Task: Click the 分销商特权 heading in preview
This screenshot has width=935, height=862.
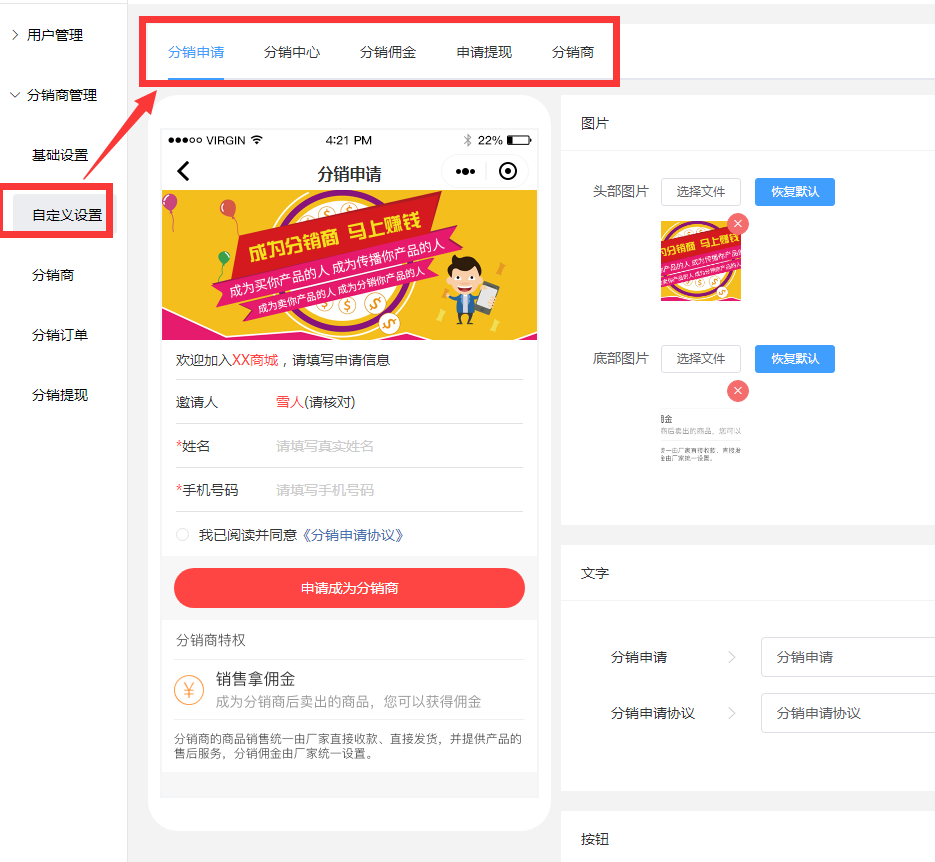Action: tap(210, 640)
